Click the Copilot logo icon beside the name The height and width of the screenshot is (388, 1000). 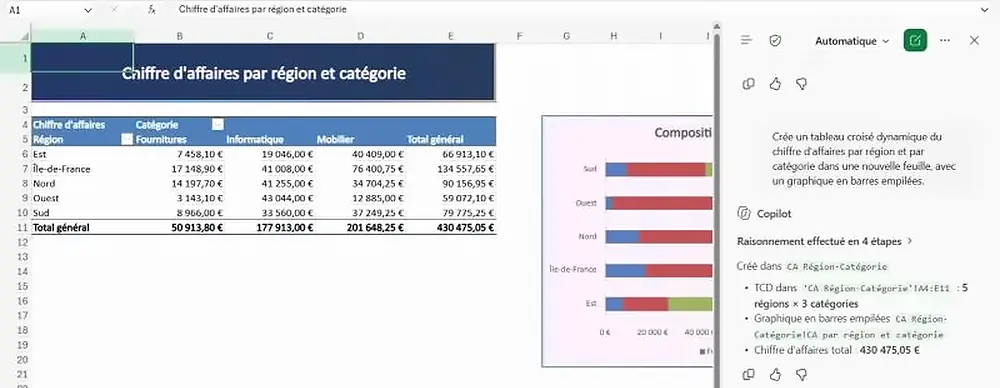point(743,213)
